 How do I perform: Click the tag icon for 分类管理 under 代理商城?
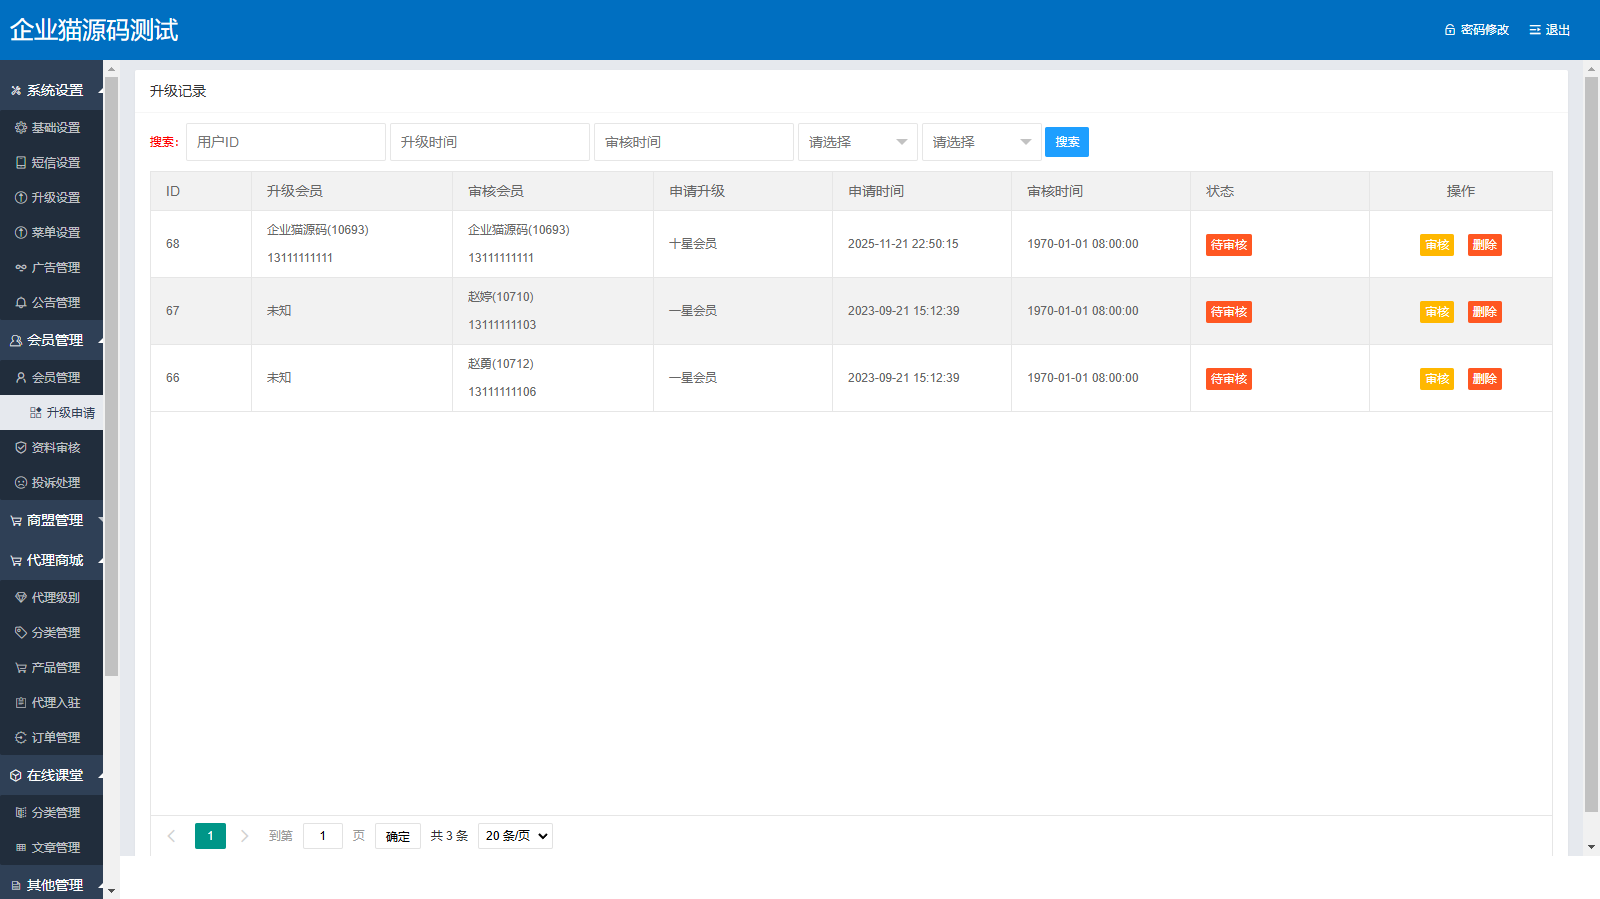tap(21, 633)
